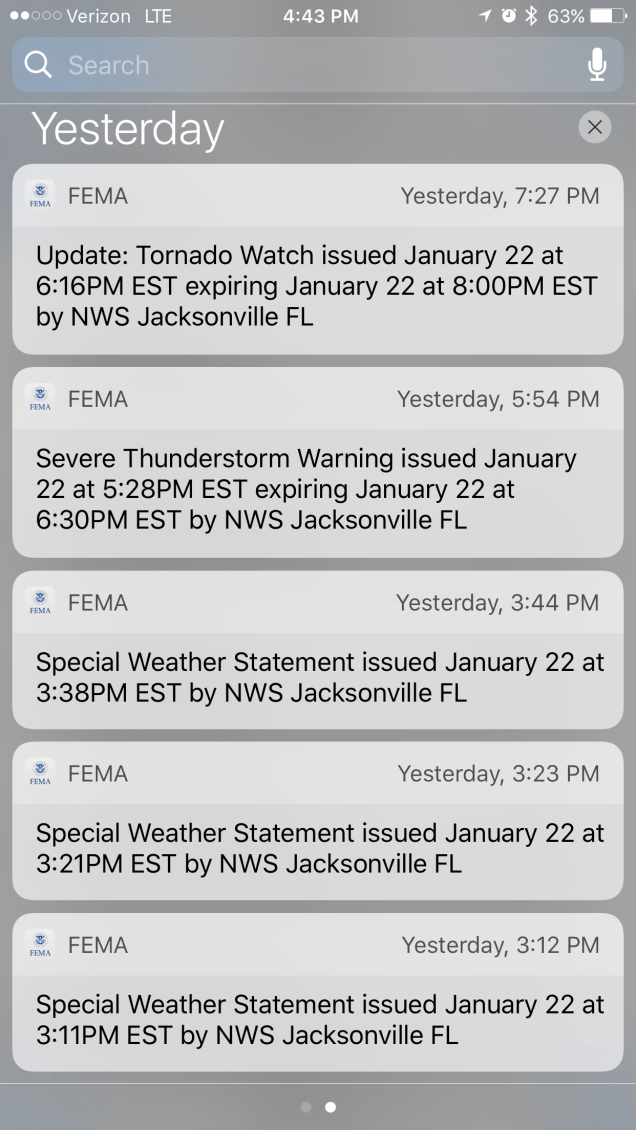Viewport: 636px width, 1130px height.
Task: Open the Severe Thunderstorm Warning notification
Action: 317,490
